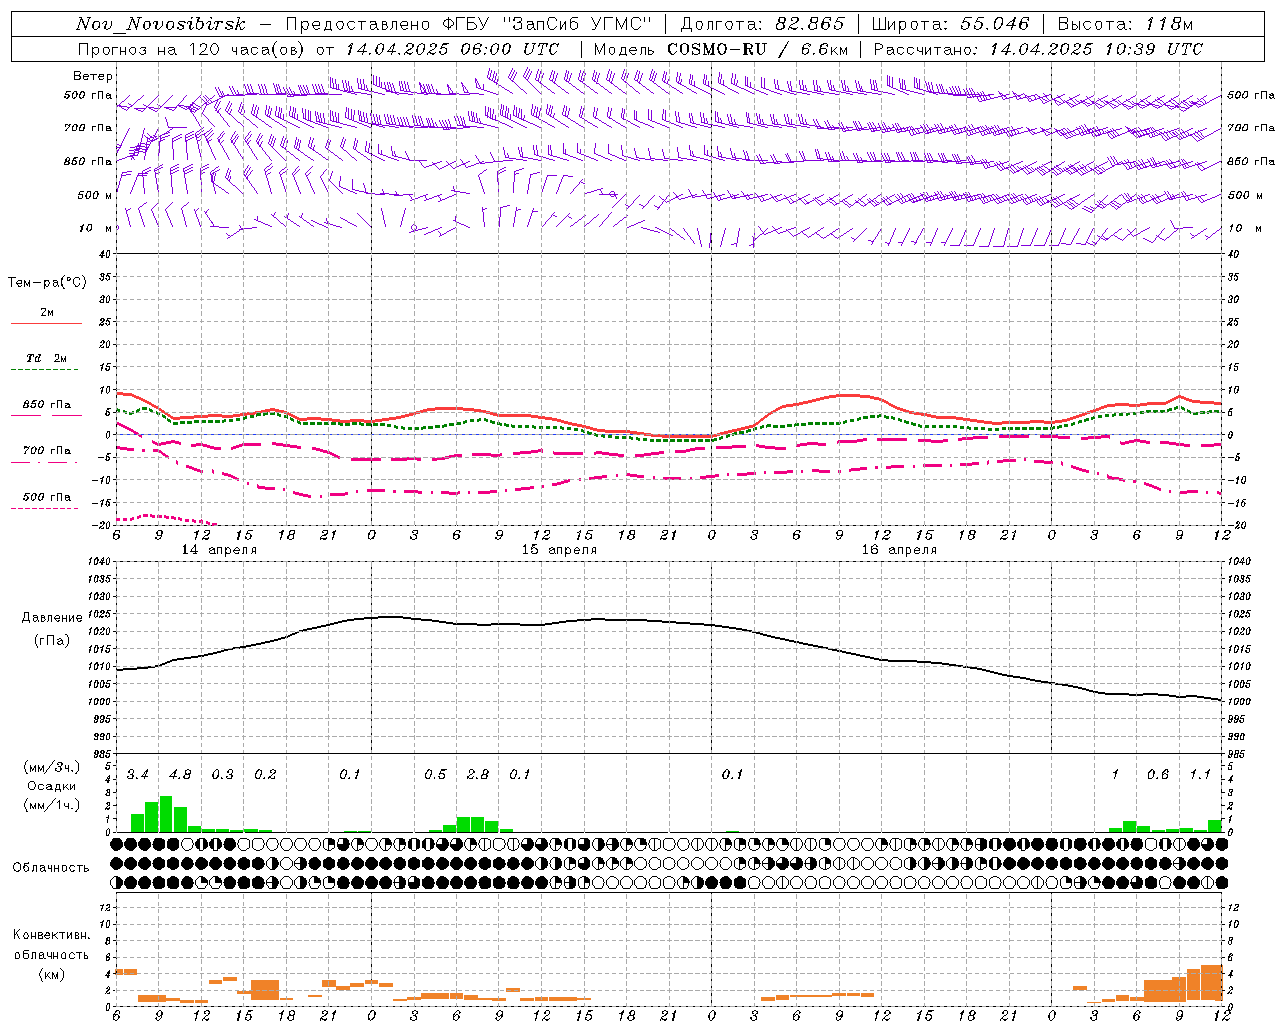Viewport: 1280px width, 1024px height.
Task: Click the (мм/1ч.) precipitation unit label
Action: (x=52, y=805)
